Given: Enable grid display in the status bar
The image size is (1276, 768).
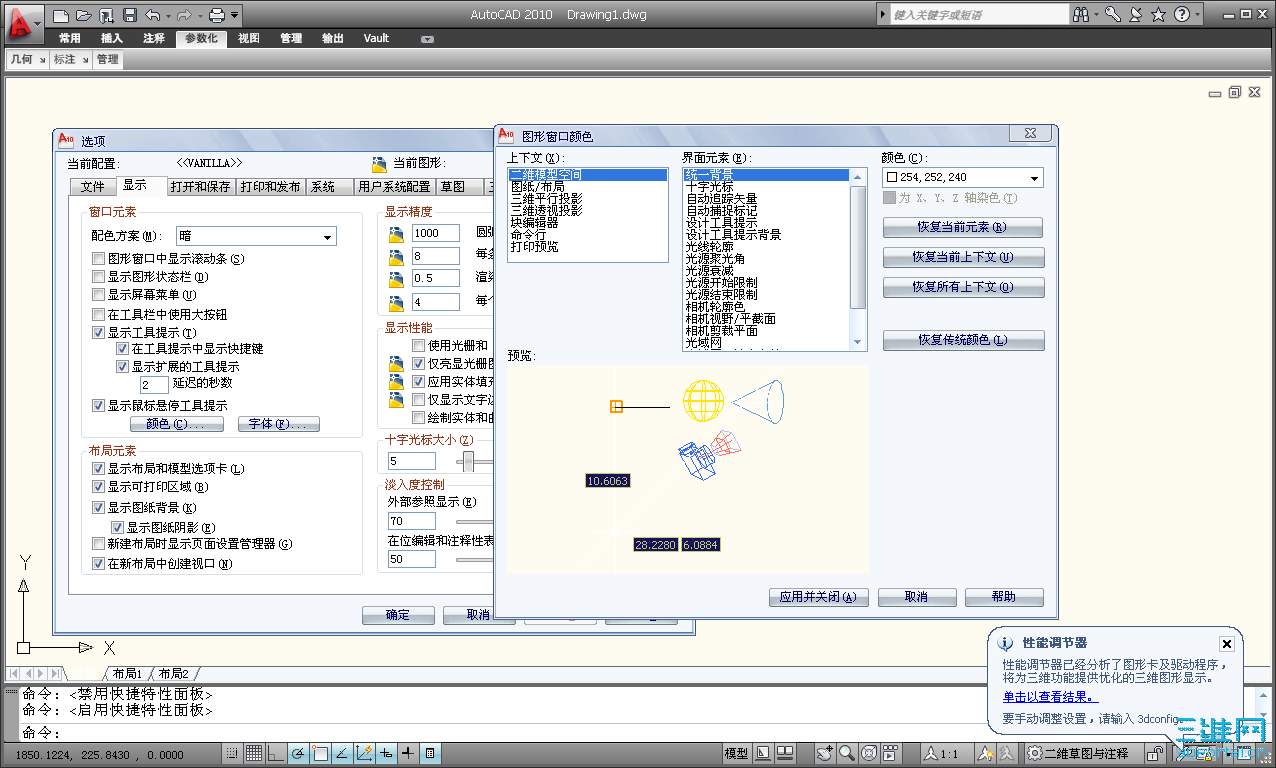Looking at the screenshot, I should coord(254,753).
